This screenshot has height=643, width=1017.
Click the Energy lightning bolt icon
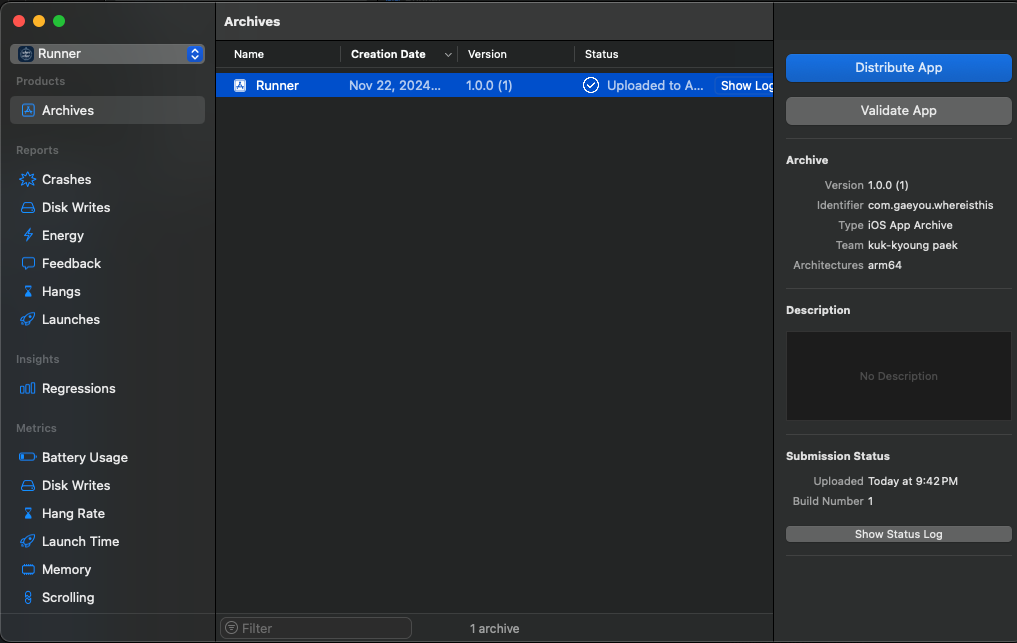pyautogui.click(x=28, y=235)
